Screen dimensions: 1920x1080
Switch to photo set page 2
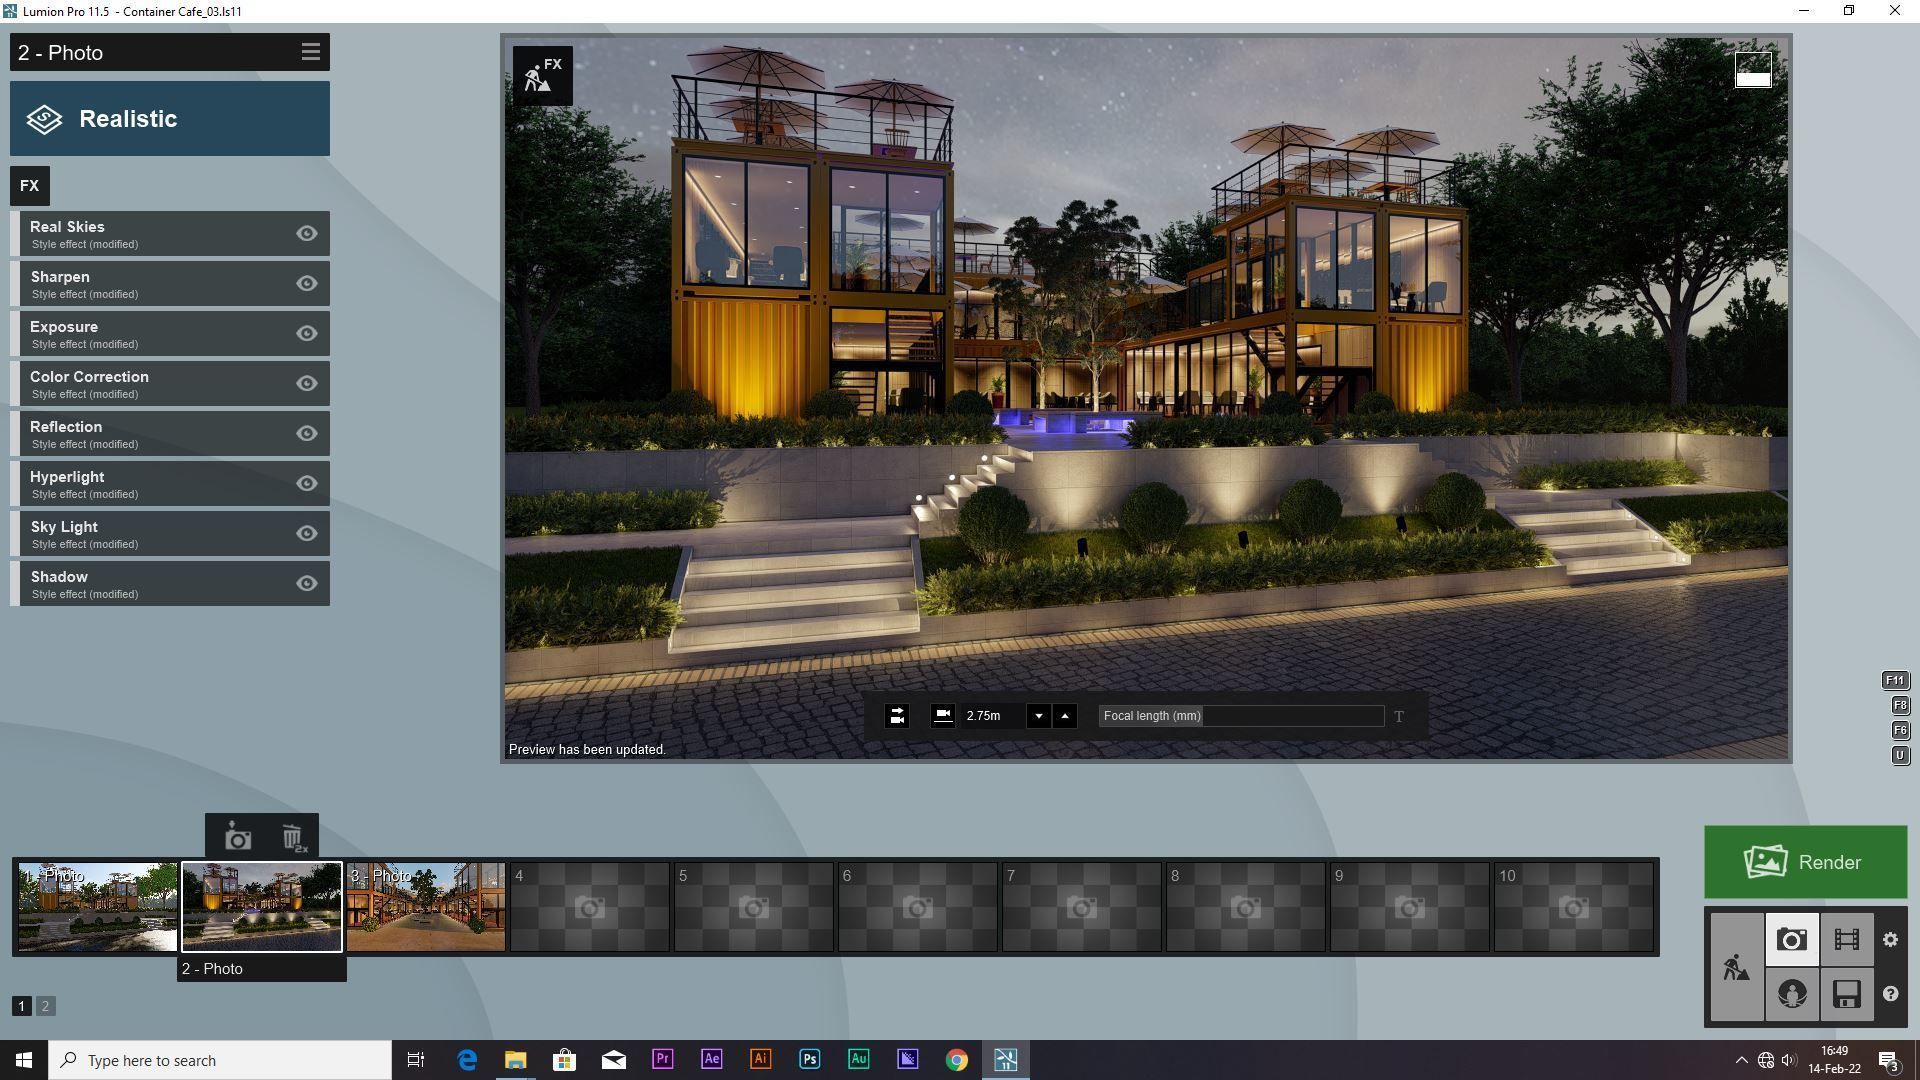(45, 1006)
